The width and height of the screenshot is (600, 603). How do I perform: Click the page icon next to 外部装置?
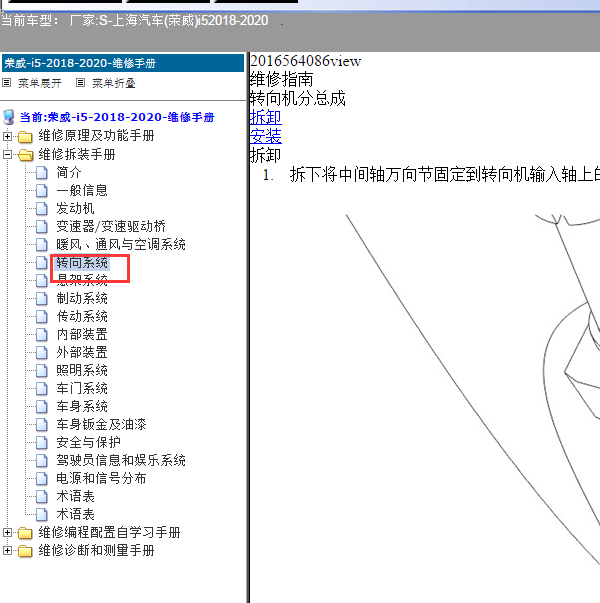[x=42, y=353]
